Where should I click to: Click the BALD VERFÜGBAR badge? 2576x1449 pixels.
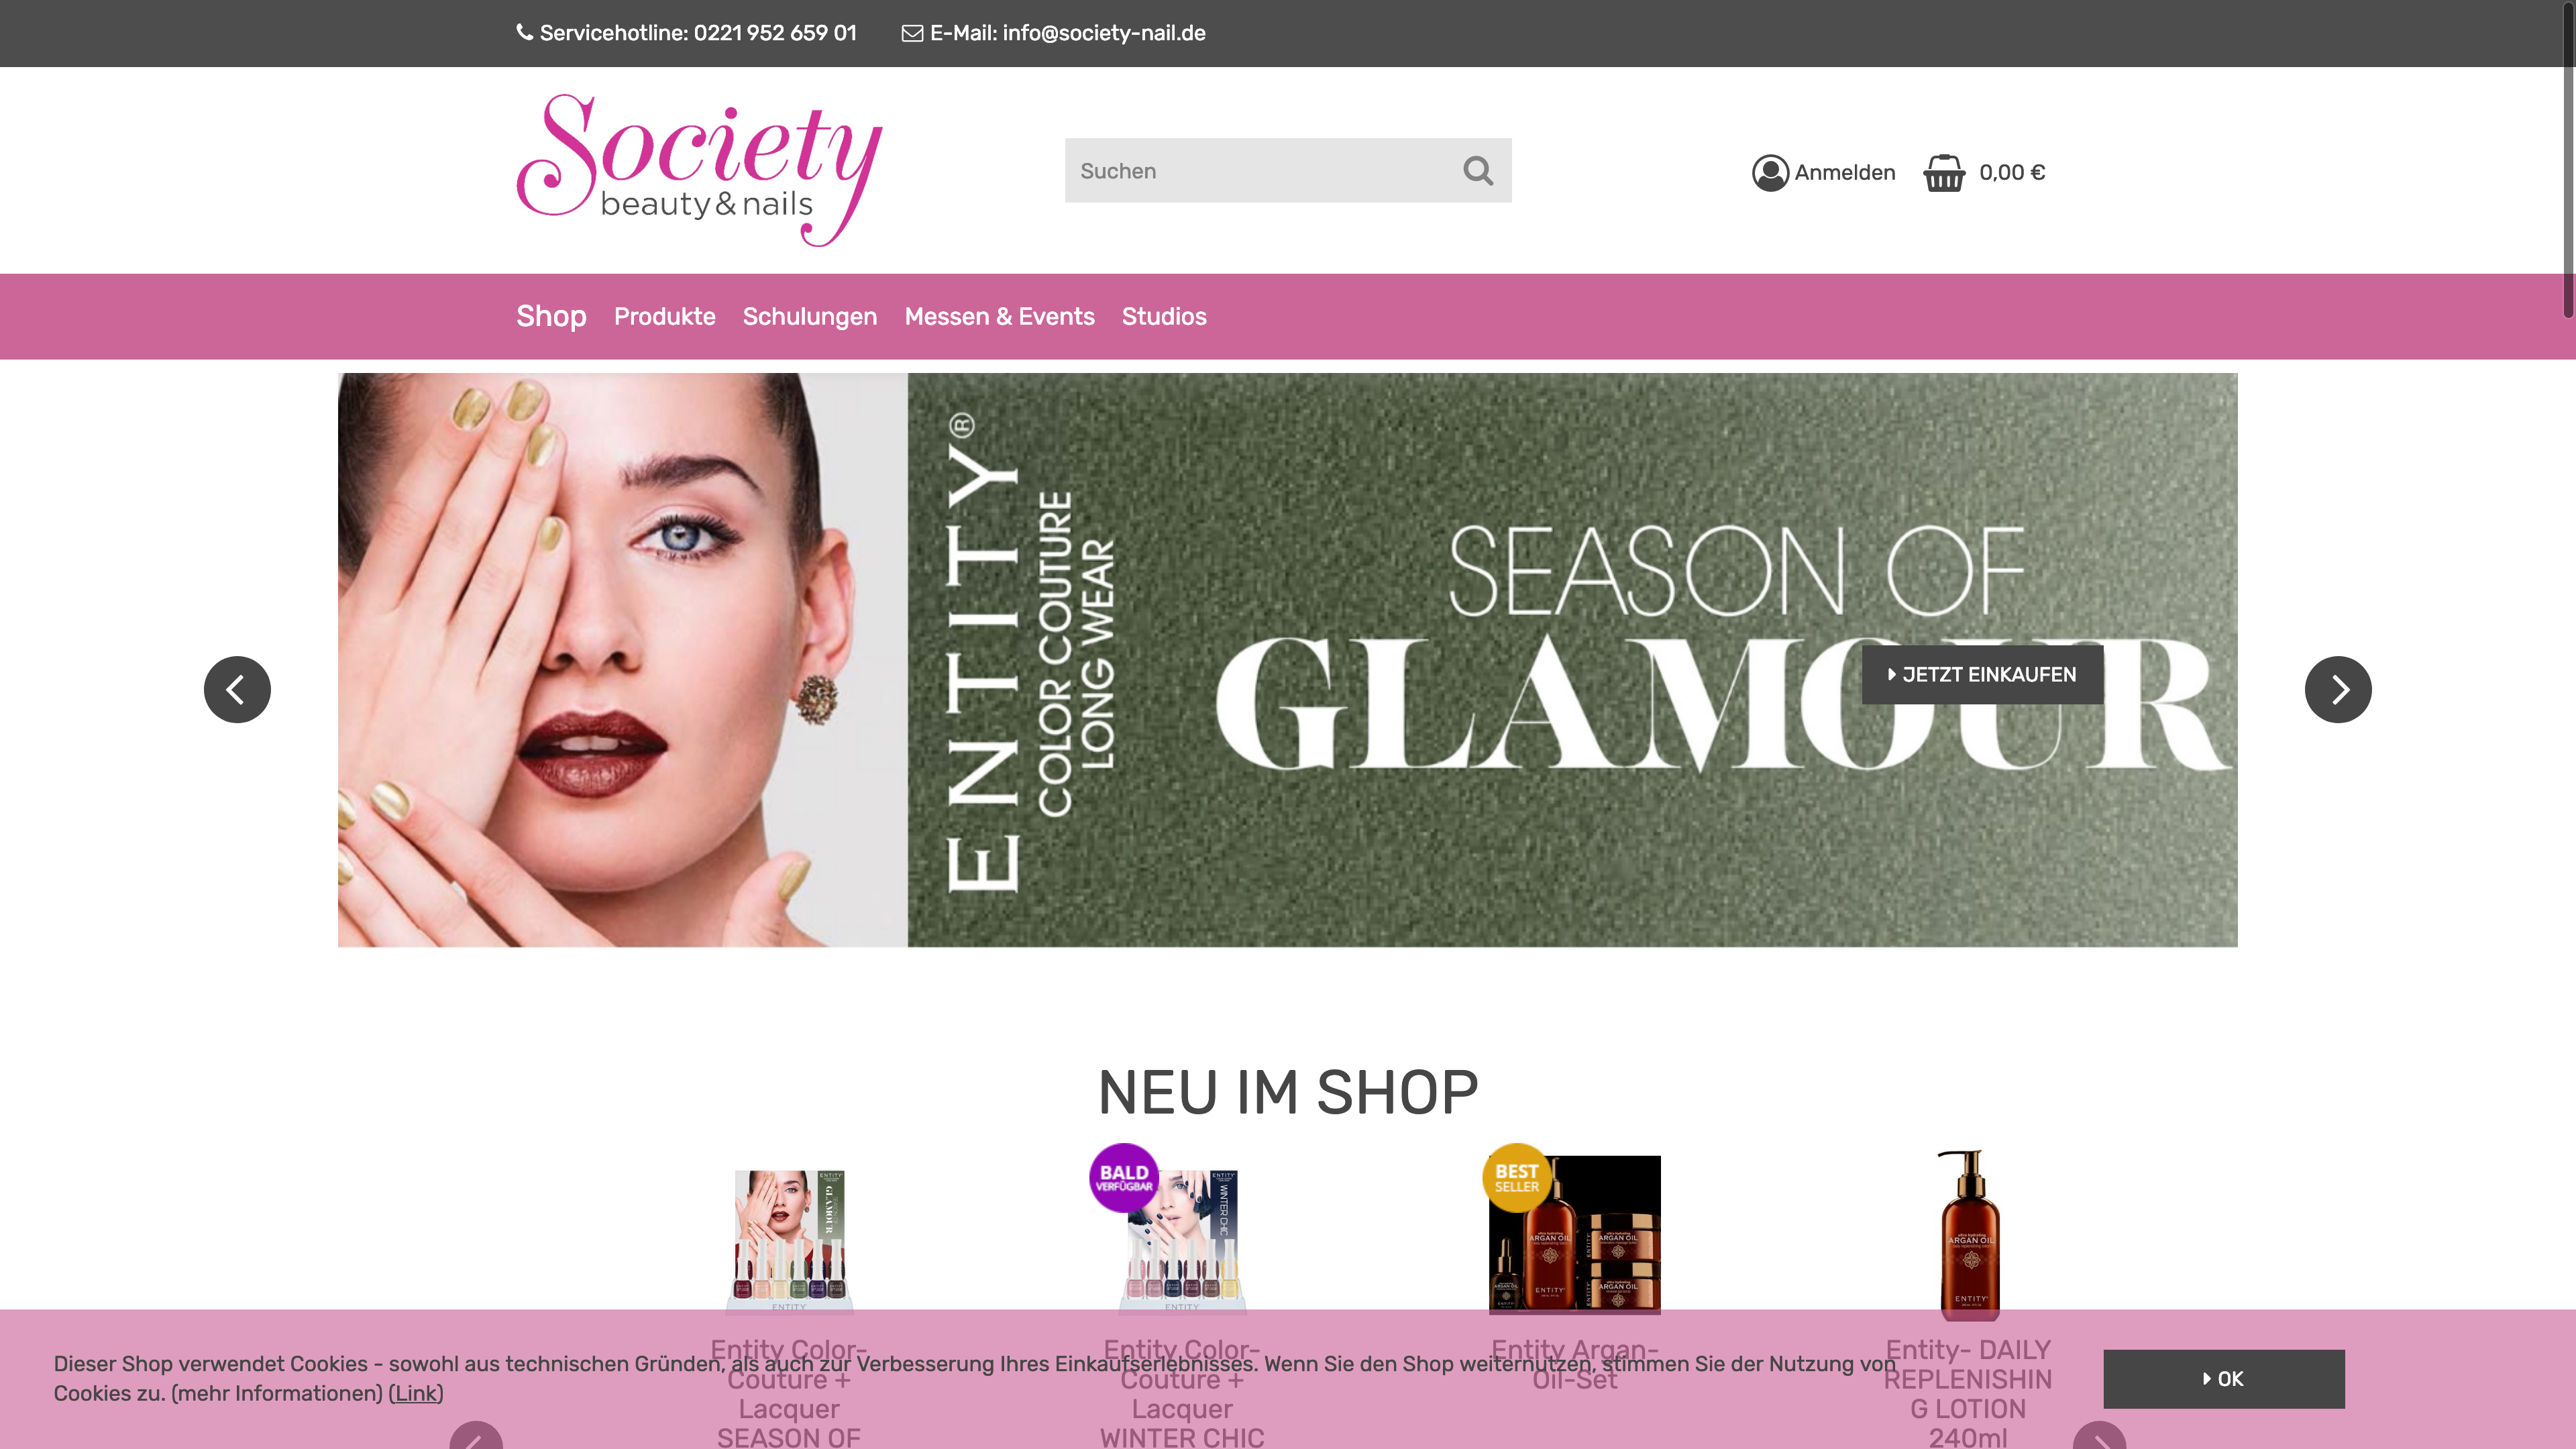coord(1124,1178)
